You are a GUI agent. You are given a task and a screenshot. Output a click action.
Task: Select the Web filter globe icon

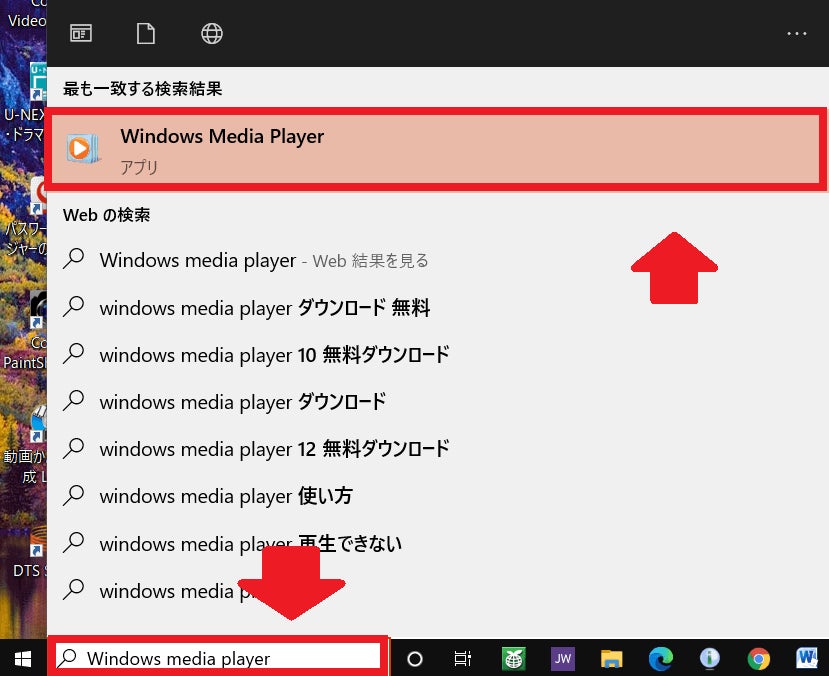tap(212, 34)
